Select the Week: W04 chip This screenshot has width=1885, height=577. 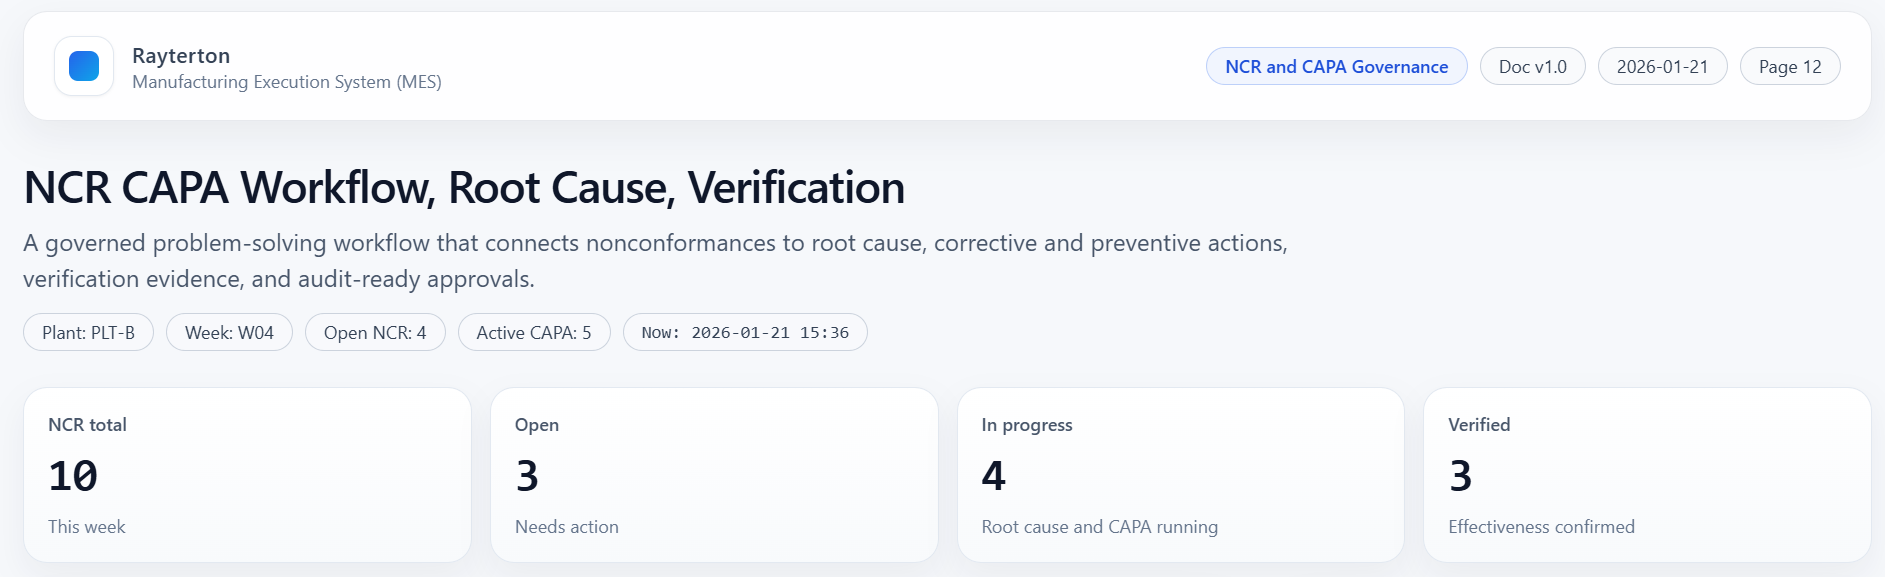(229, 333)
